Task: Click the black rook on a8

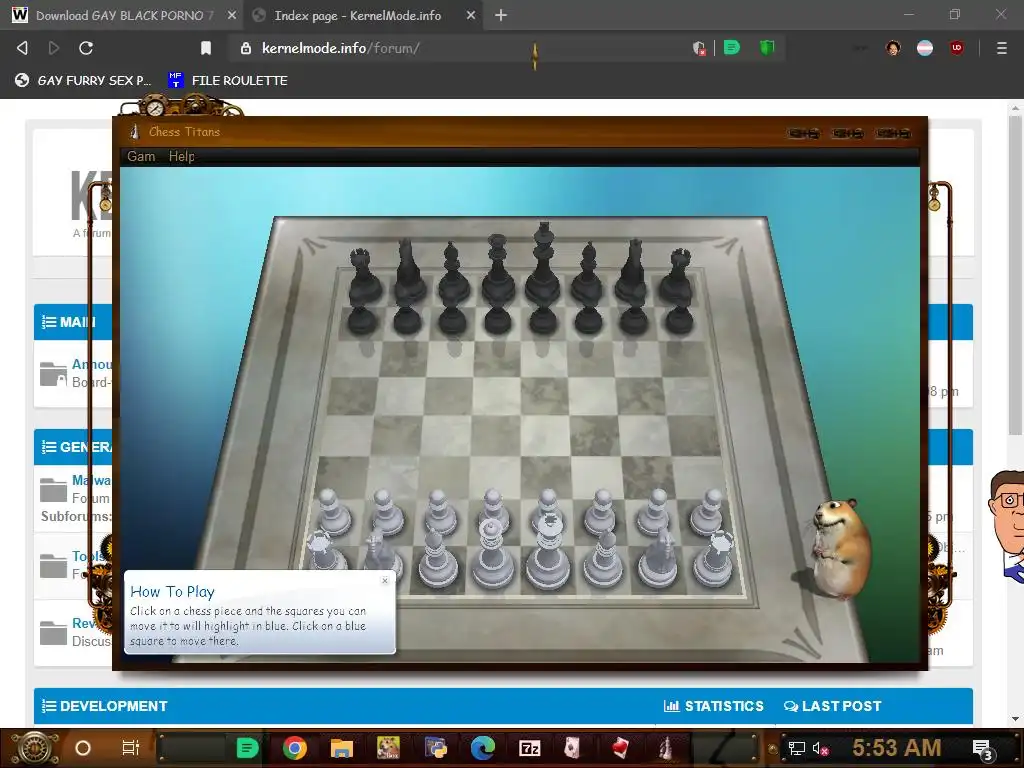Action: point(363,277)
